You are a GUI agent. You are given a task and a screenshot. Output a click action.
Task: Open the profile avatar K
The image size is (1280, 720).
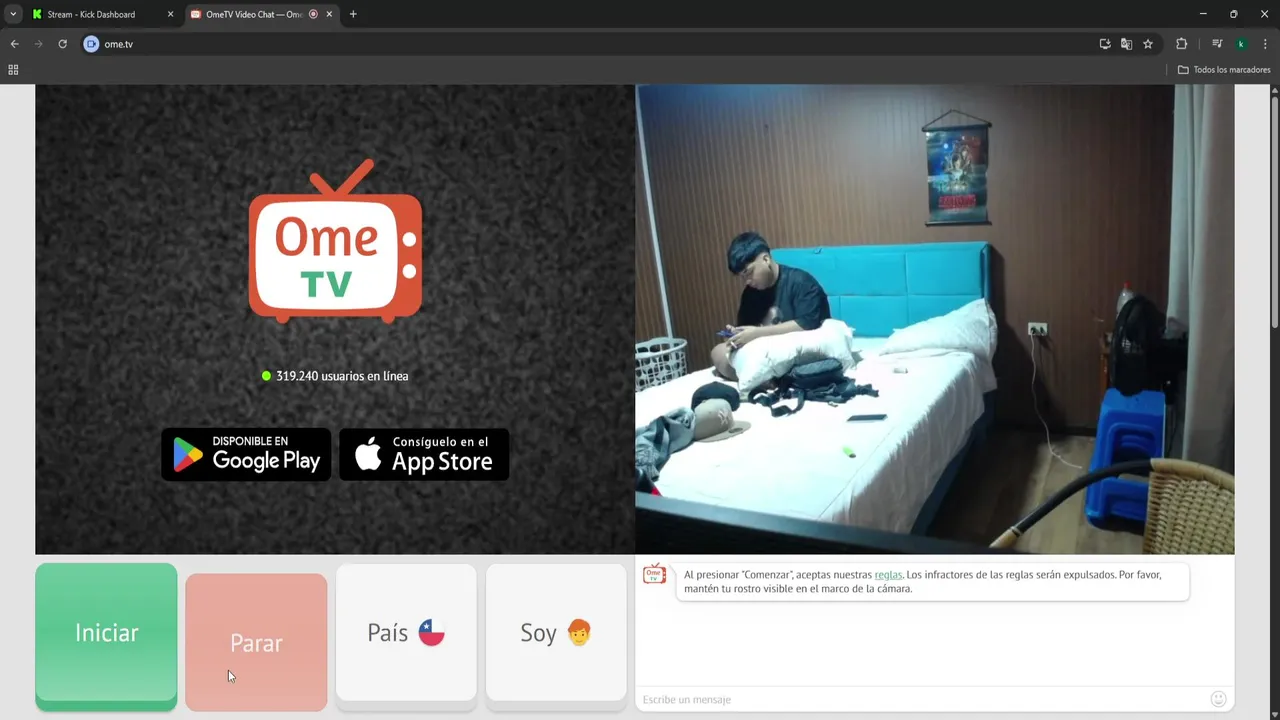[1241, 44]
